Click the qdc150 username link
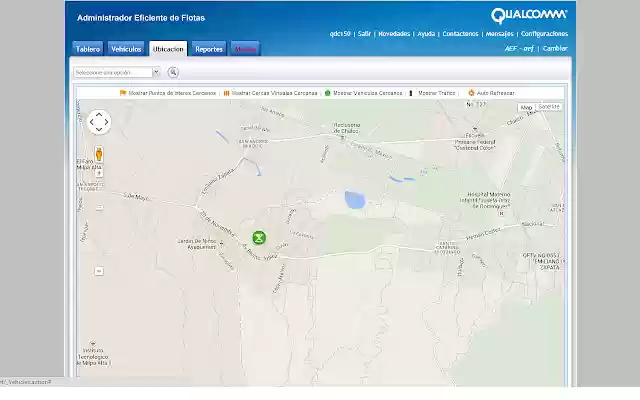 point(340,34)
